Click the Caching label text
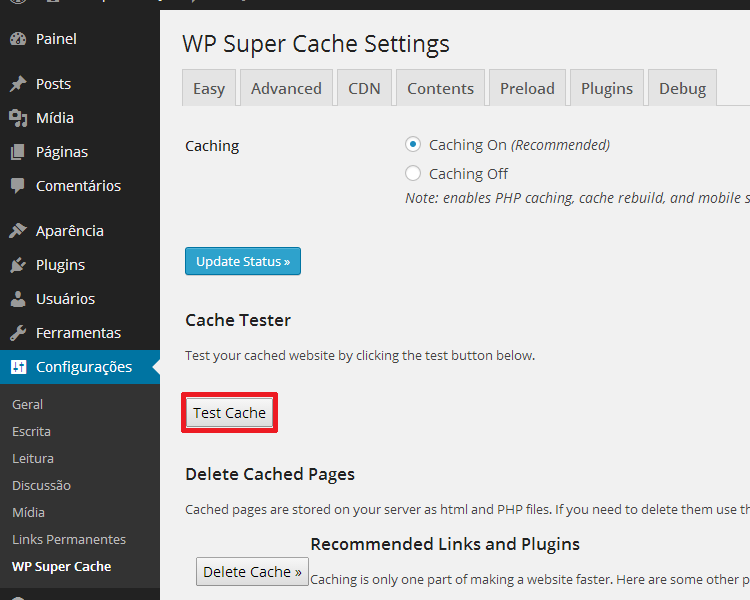750x600 pixels. pyautogui.click(x=212, y=146)
